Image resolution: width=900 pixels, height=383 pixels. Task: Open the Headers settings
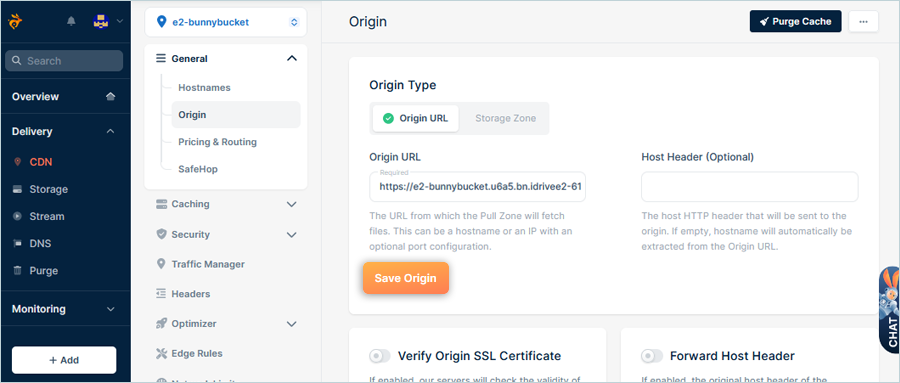pyautogui.click(x=191, y=294)
